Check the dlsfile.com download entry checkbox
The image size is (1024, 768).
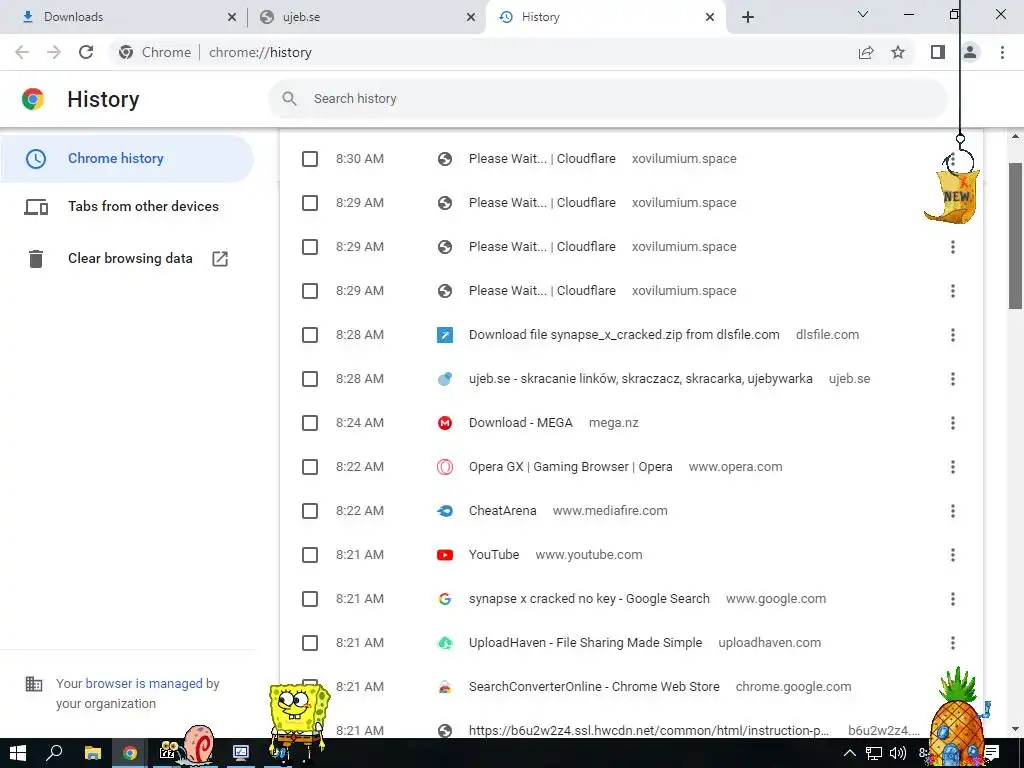tap(310, 335)
